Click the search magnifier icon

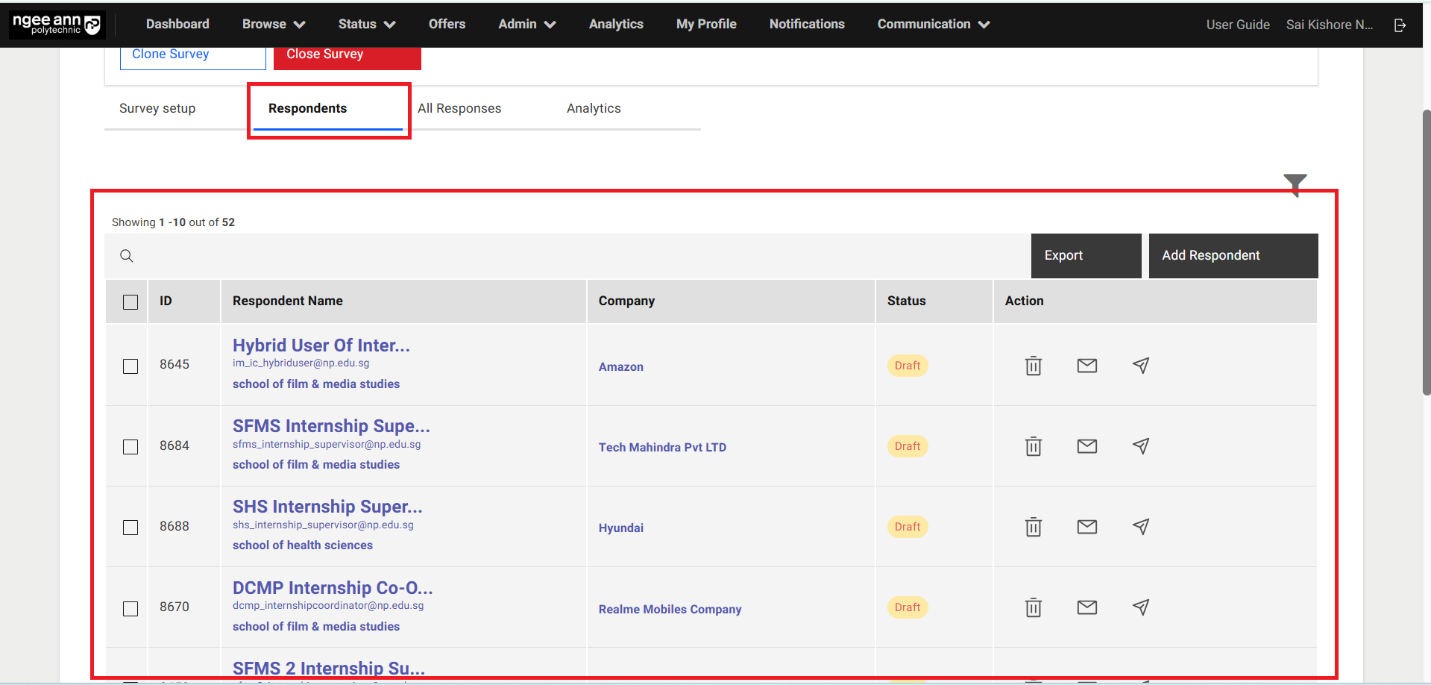pyautogui.click(x=127, y=256)
